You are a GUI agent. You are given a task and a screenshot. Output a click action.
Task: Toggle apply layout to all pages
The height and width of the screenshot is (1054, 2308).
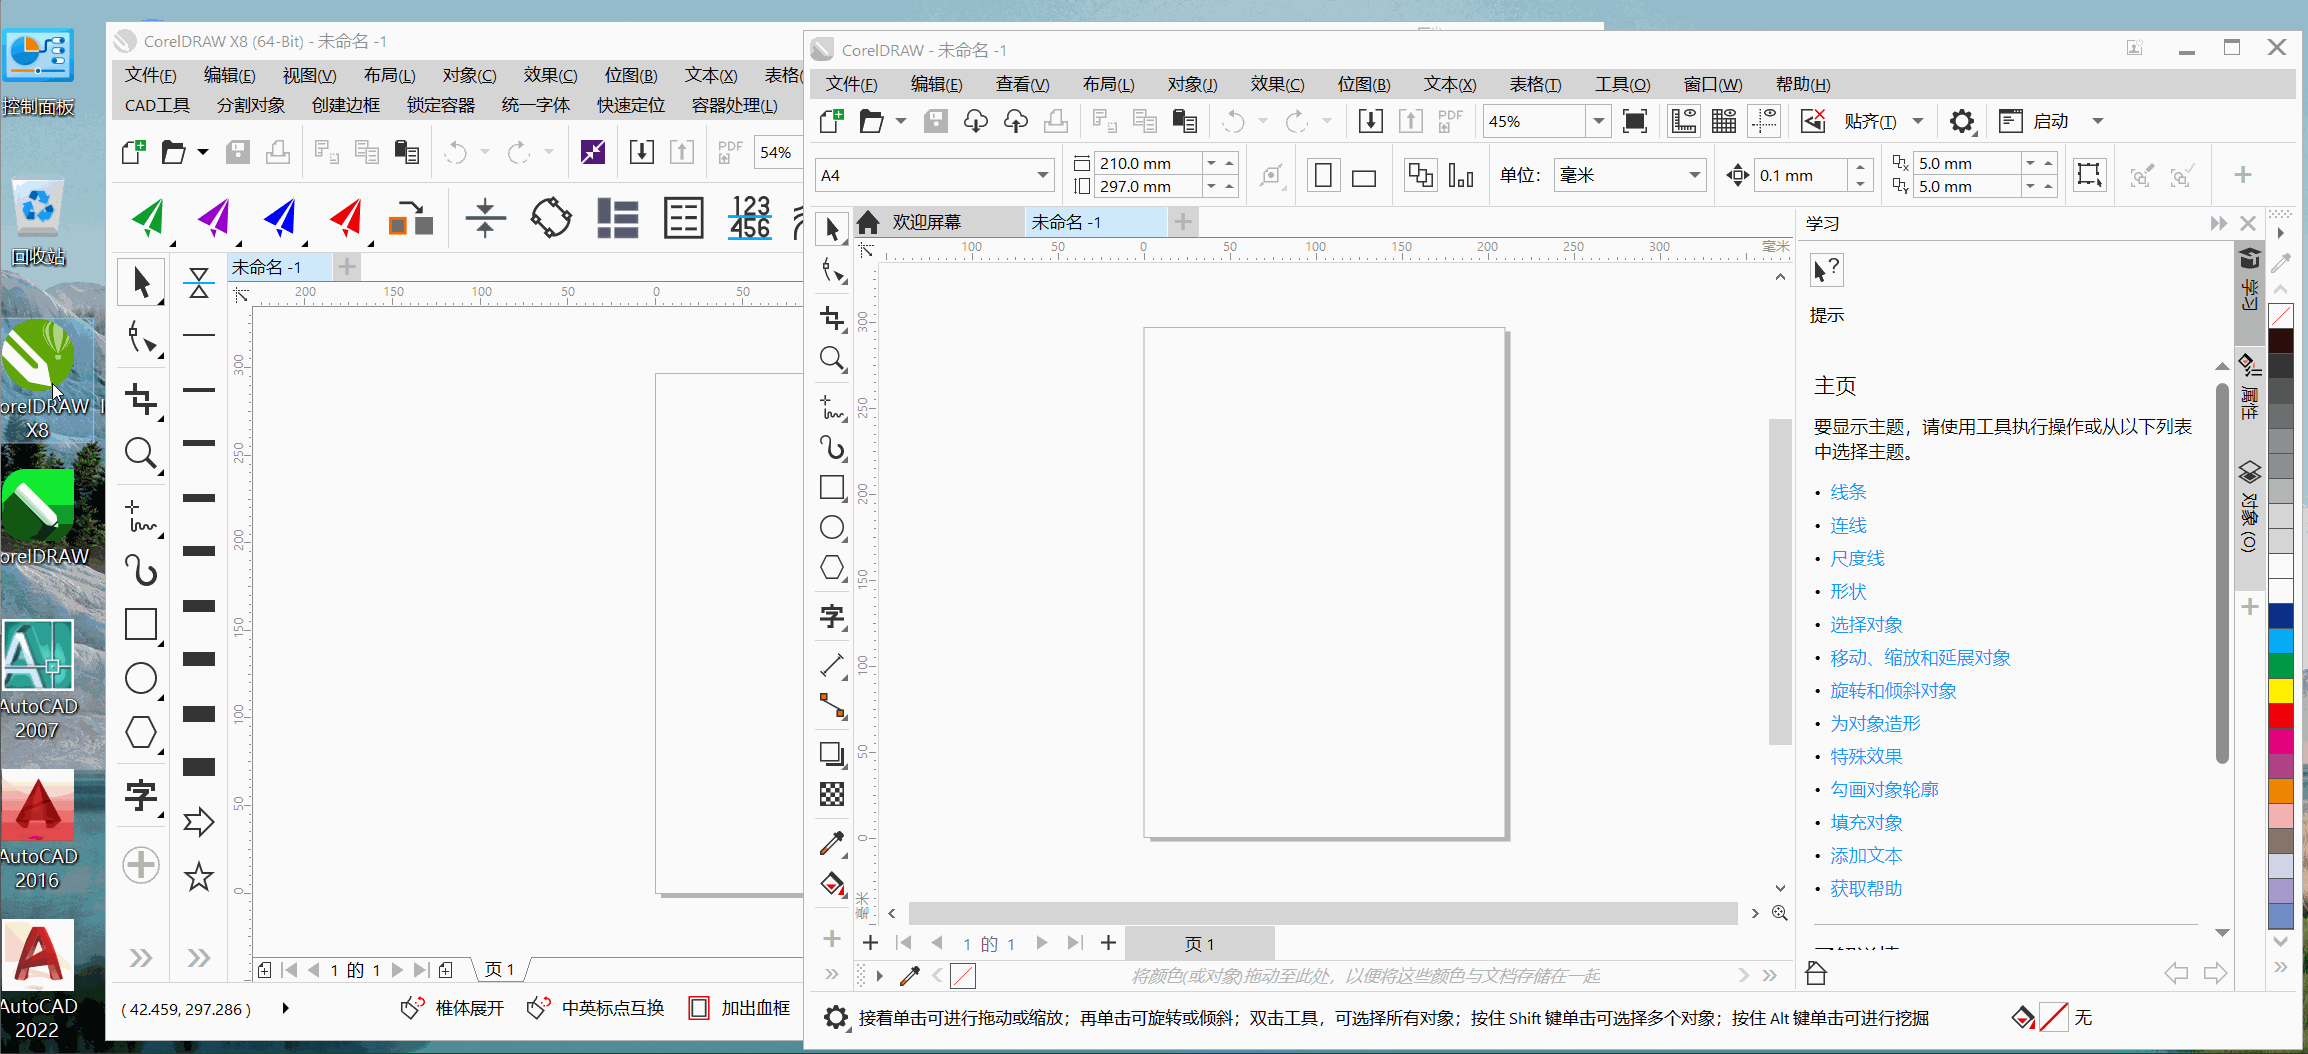click(1420, 176)
